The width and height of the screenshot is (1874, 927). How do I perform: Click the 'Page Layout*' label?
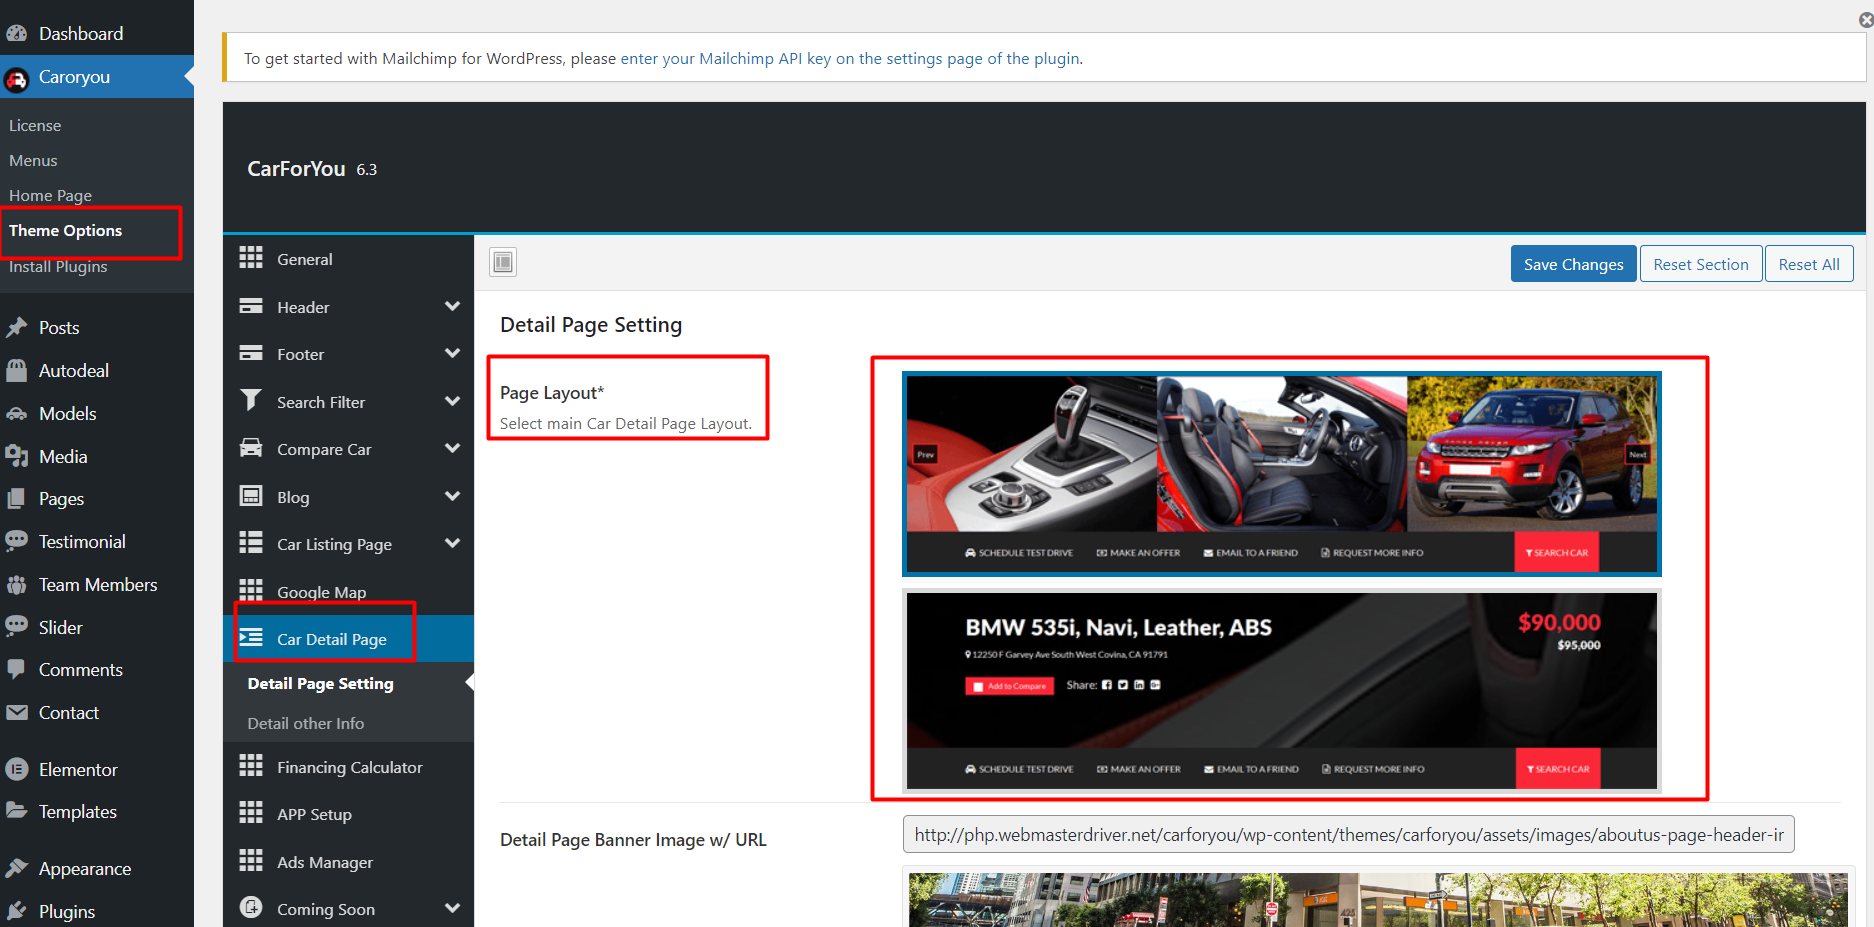(x=552, y=392)
